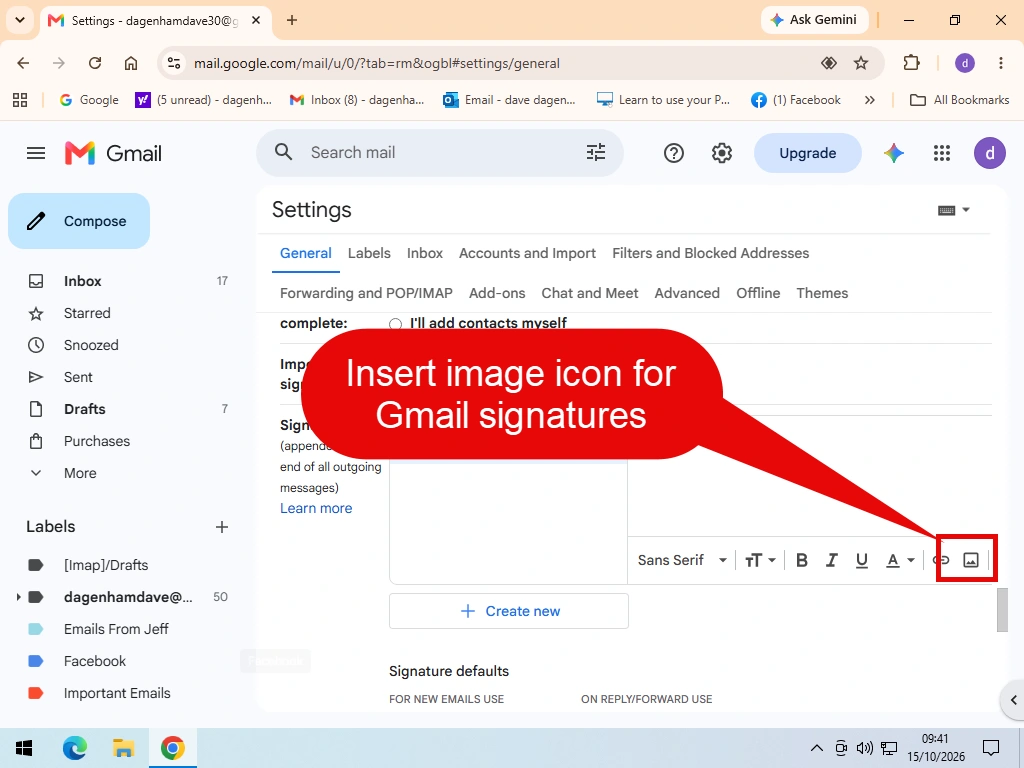Open Accounts and Import tab
The width and height of the screenshot is (1024, 768).
point(527,253)
